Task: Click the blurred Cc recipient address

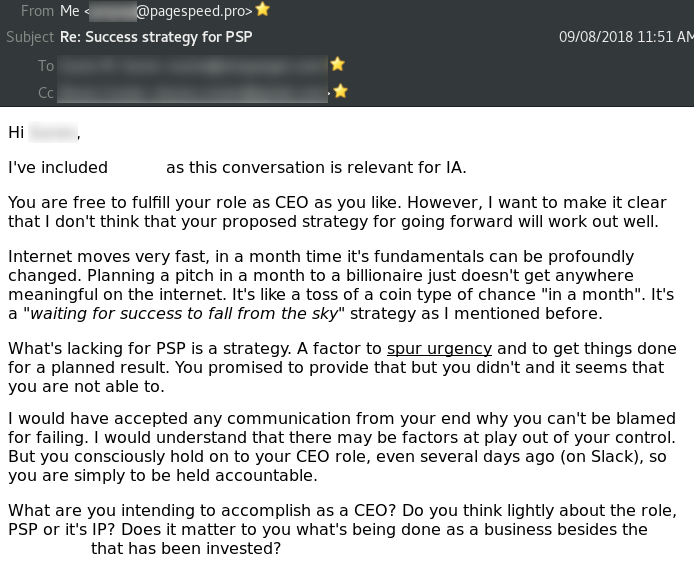Action: click(193, 92)
